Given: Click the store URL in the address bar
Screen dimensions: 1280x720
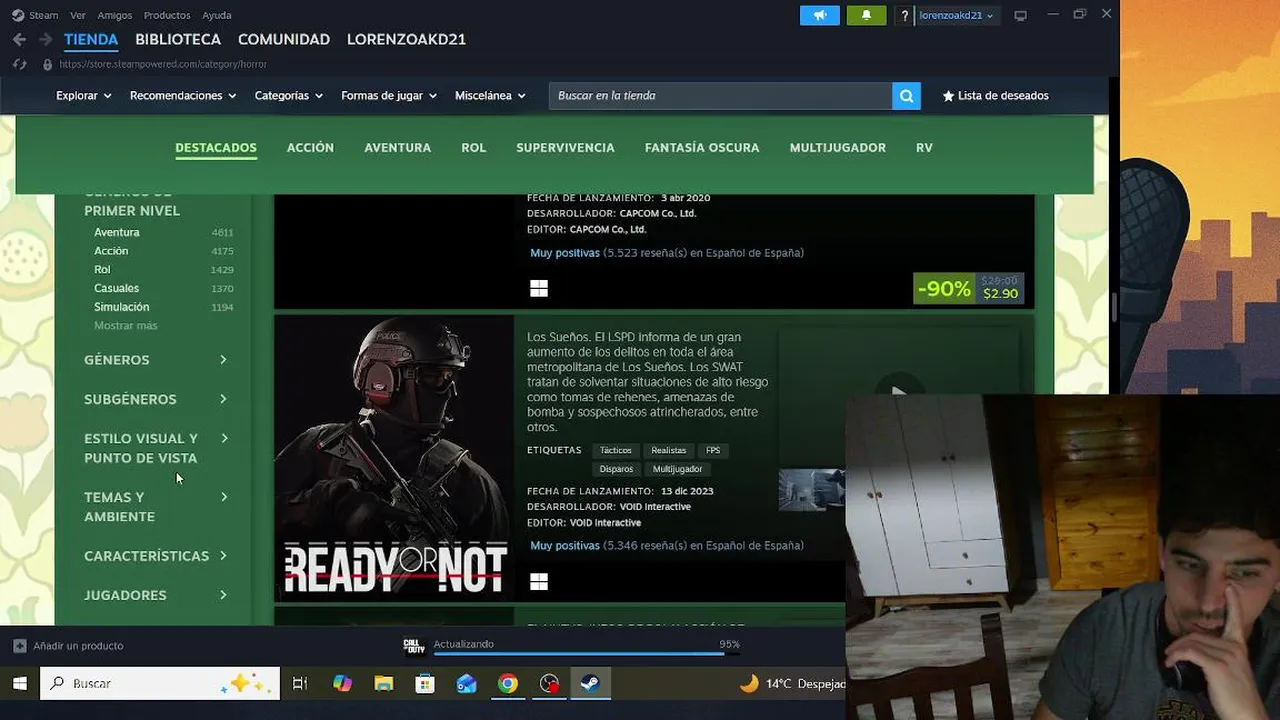Looking at the screenshot, I should (163, 64).
